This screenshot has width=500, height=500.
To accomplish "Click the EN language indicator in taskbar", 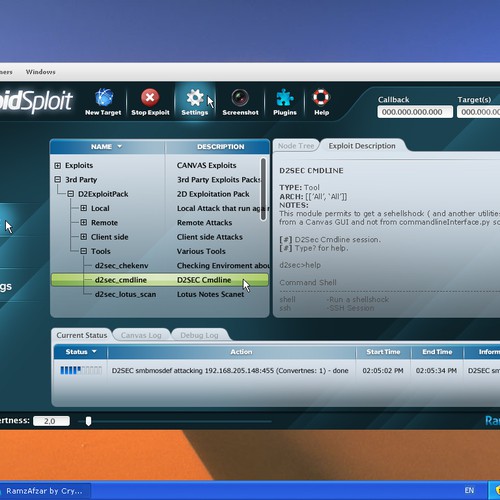I will (x=469, y=490).
